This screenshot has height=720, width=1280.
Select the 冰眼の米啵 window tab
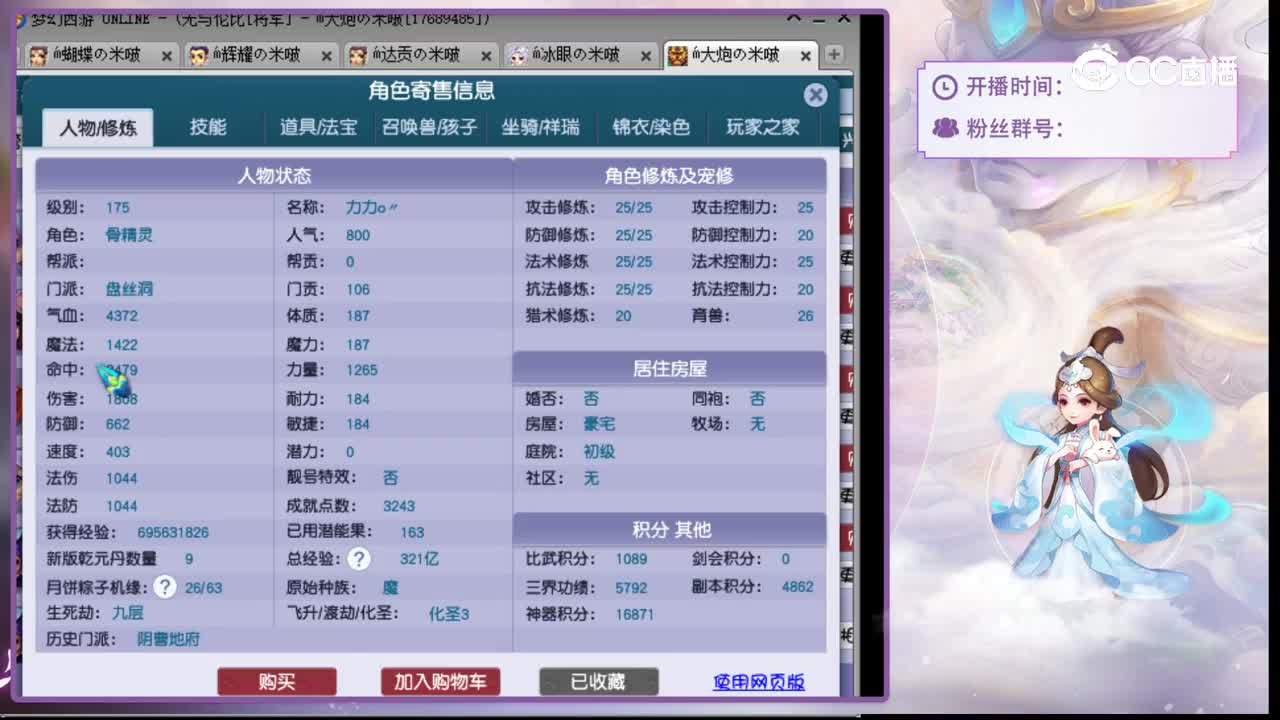point(580,55)
